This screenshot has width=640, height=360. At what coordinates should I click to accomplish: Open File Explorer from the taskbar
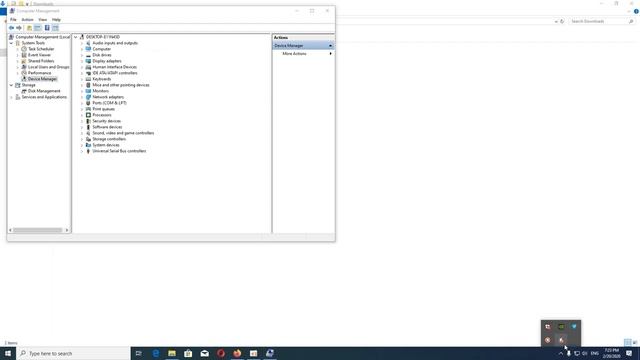coord(172,353)
